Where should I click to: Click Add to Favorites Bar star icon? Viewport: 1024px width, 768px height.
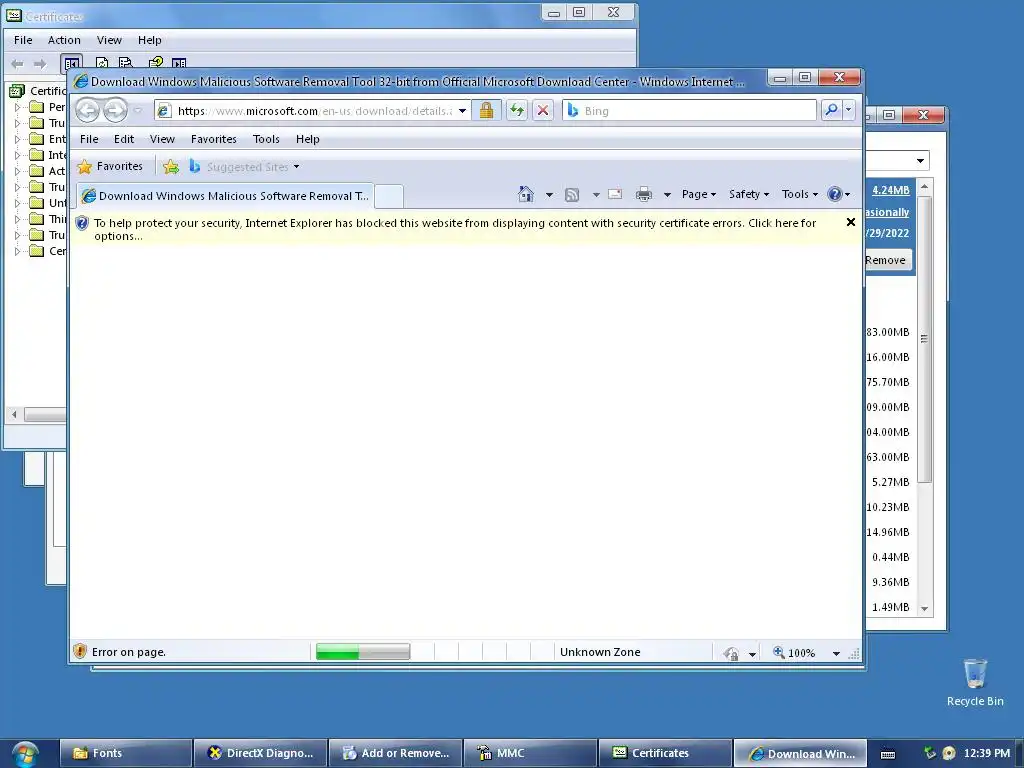point(170,167)
